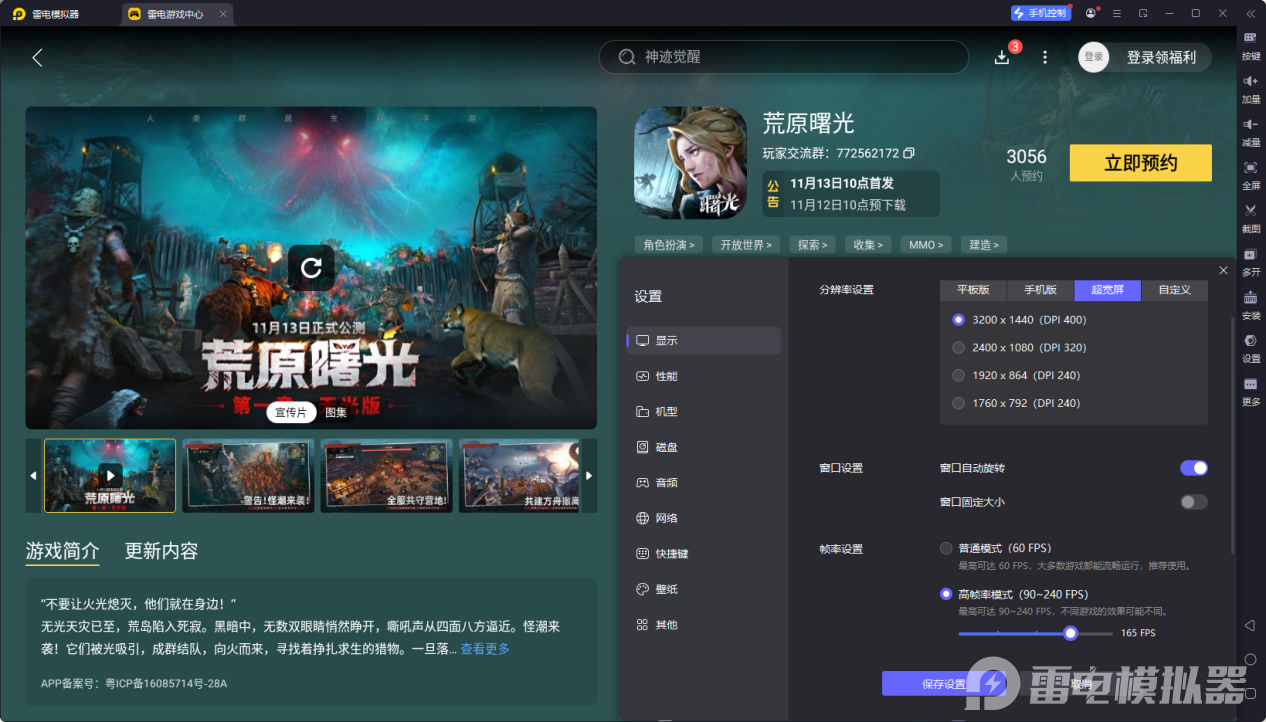Open the downloads icon with badge 3

(1001, 57)
